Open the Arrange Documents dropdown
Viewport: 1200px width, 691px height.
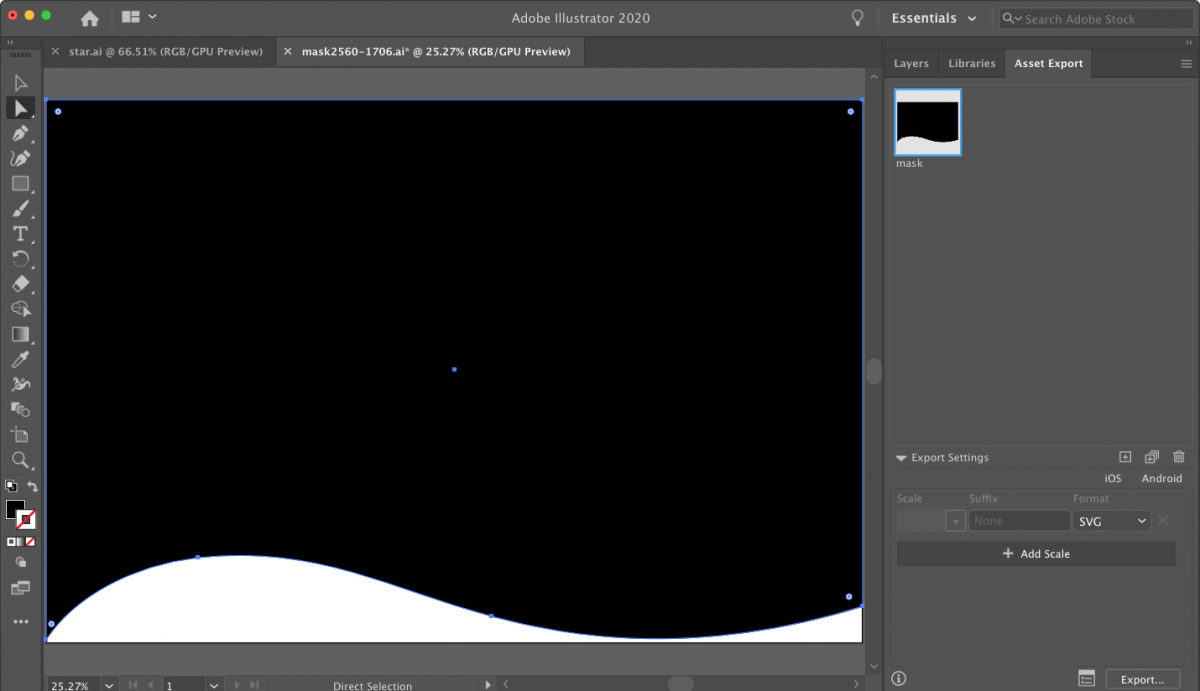pos(139,17)
